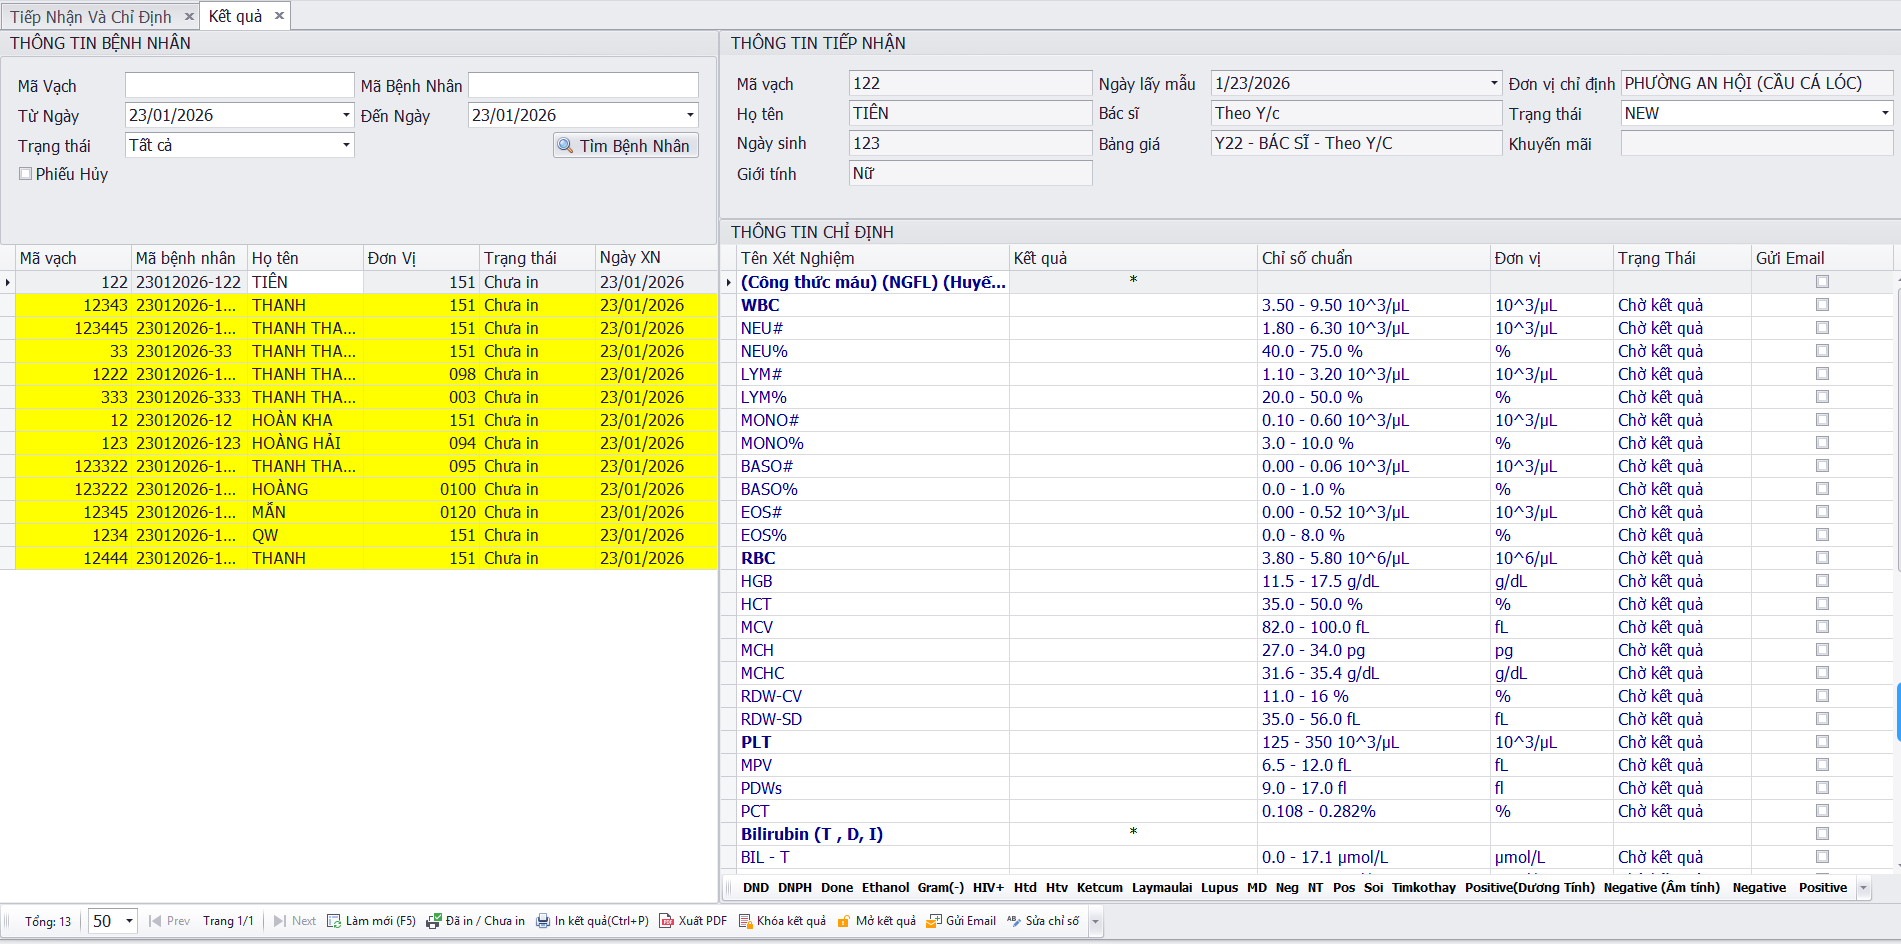Screen dimensions: 1901x944
Task: Insert the Negative (Âm tính) quick result
Action: 1661,888
